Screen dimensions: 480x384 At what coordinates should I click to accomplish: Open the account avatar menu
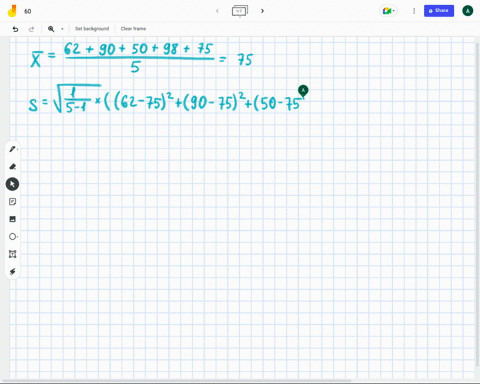coord(468,11)
